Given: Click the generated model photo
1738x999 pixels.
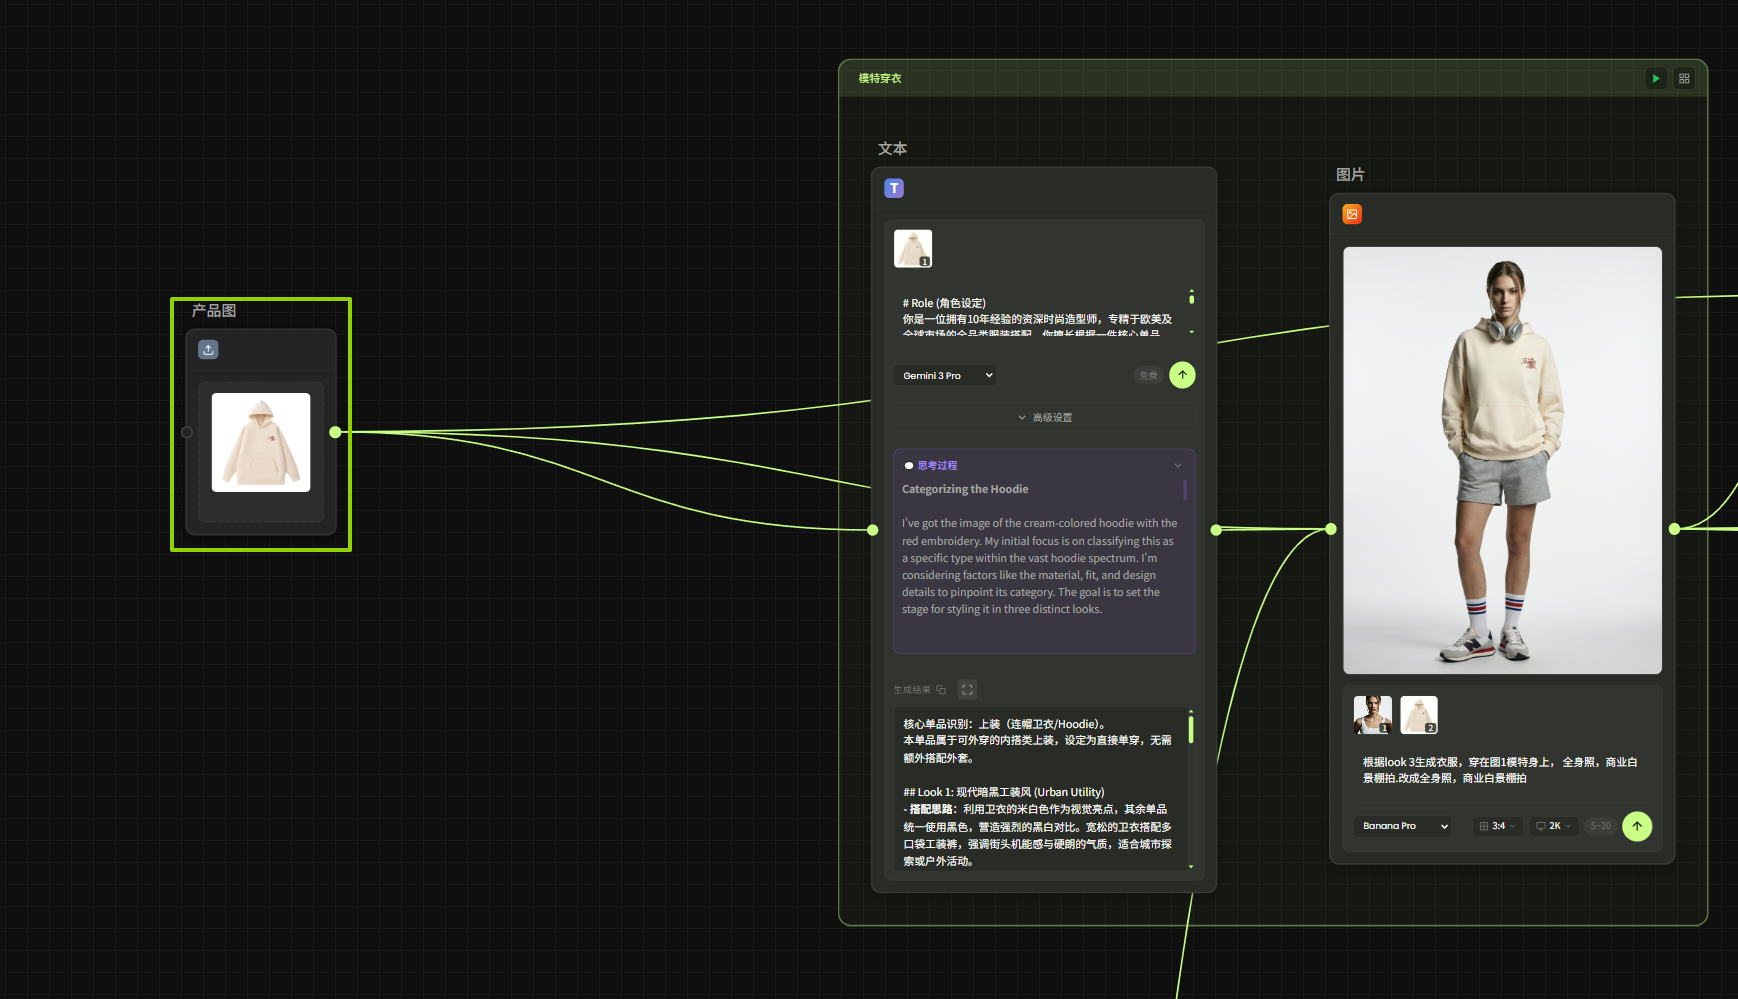Looking at the screenshot, I should (1502, 460).
